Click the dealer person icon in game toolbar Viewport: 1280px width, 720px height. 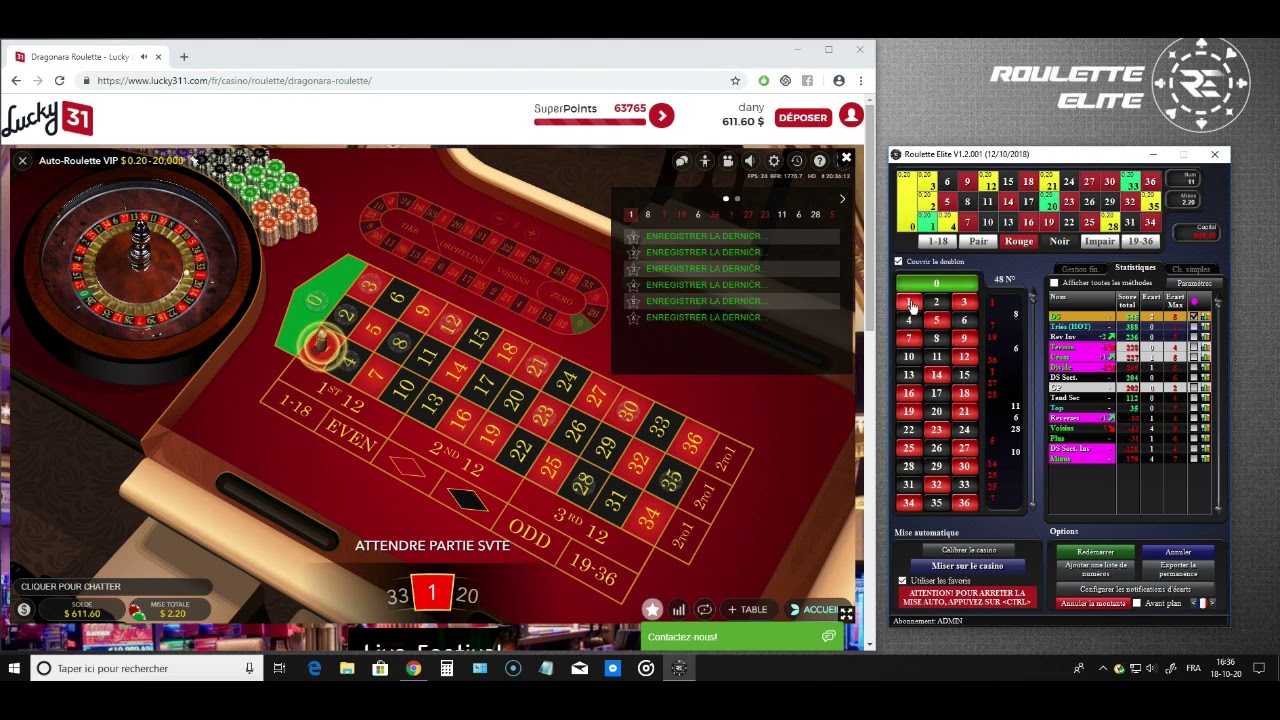pos(705,161)
